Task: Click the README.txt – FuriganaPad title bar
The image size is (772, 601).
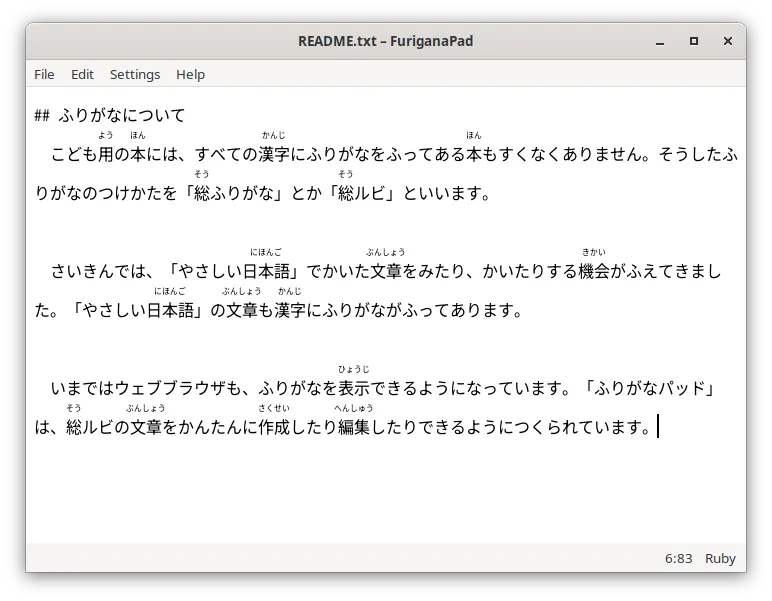Action: pos(386,41)
